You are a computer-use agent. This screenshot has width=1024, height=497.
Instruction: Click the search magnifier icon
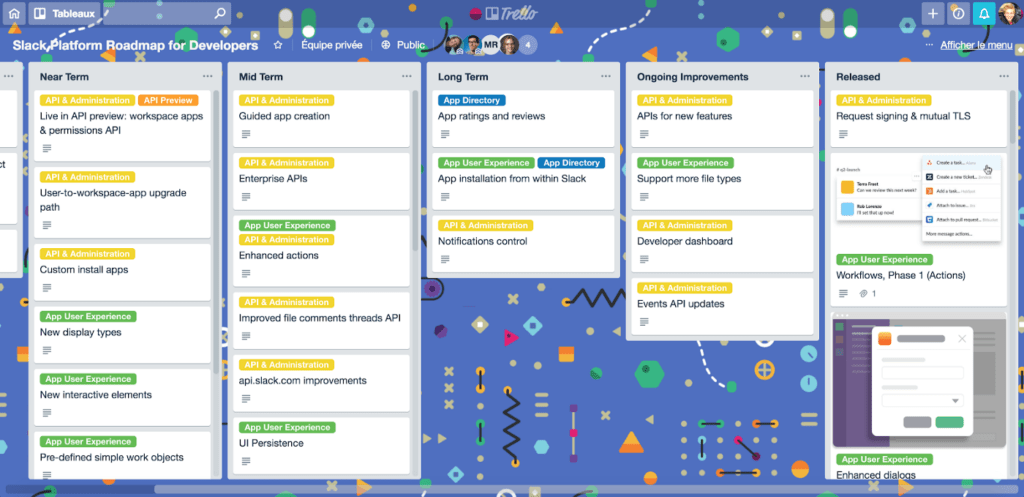[220, 12]
